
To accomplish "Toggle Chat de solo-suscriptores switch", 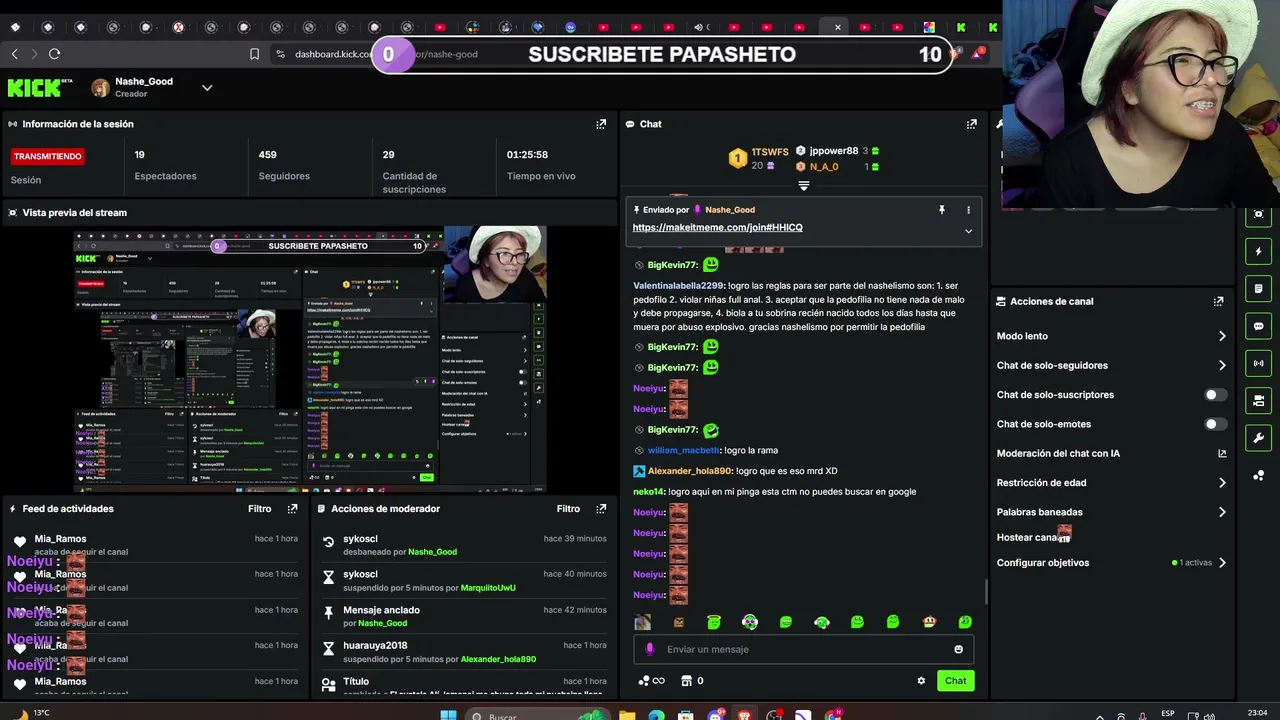I will 1214,395.
